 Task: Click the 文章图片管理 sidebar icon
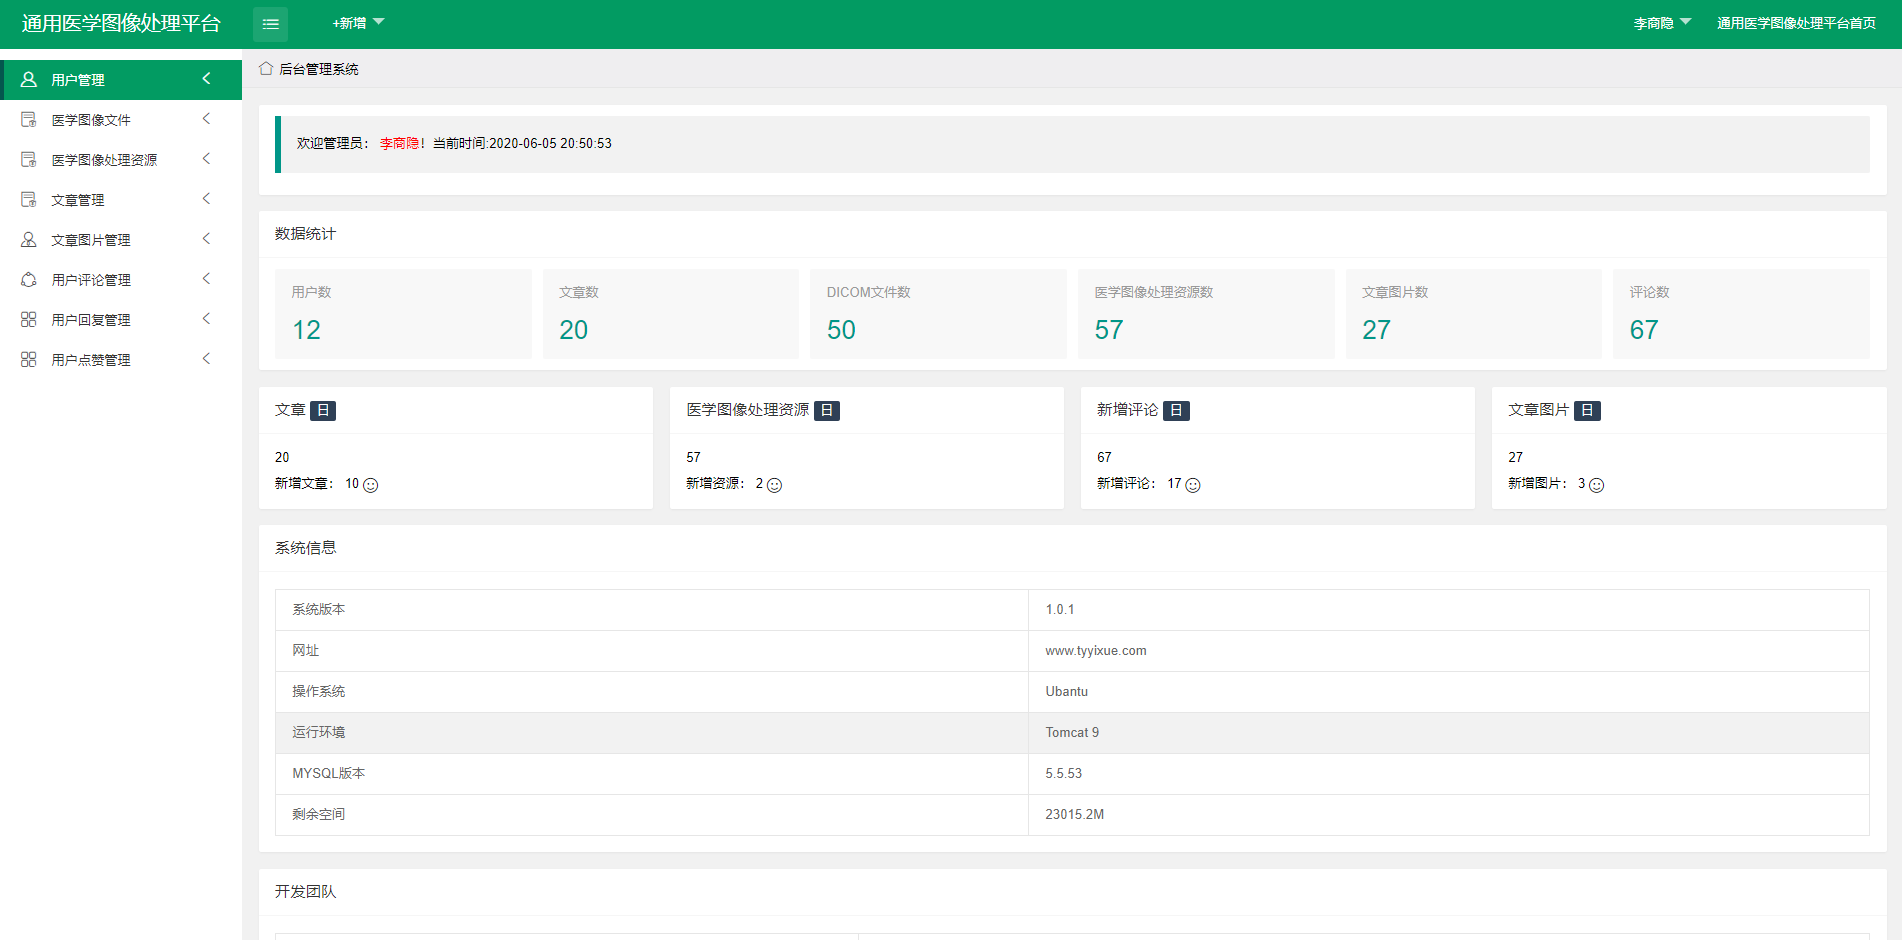(29, 239)
